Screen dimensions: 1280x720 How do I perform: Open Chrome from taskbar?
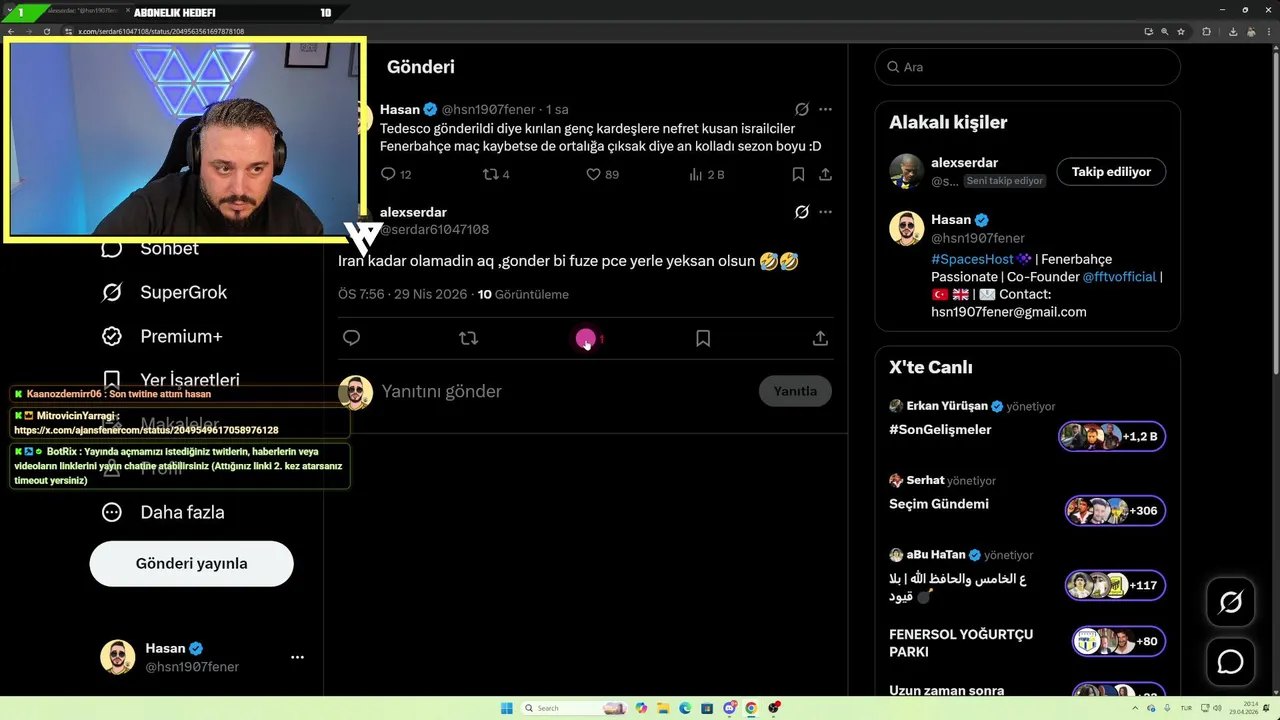[751, 708]
